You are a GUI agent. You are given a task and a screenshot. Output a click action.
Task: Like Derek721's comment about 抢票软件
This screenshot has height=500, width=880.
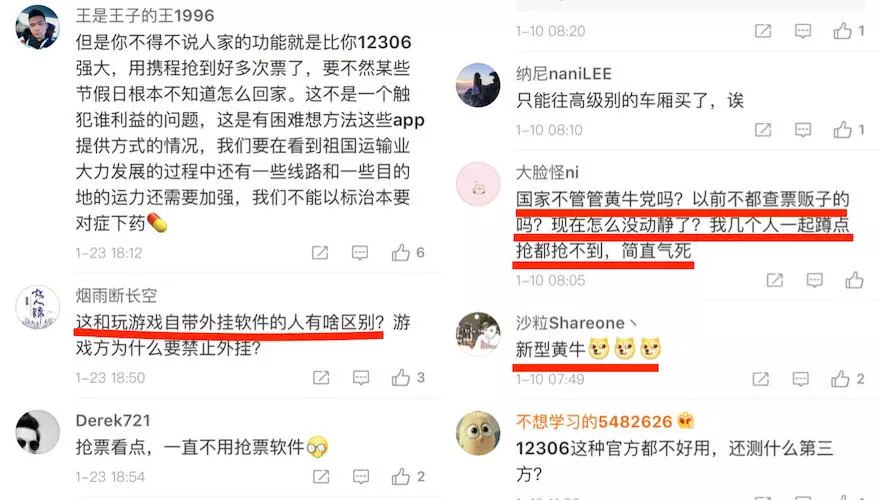401,477
